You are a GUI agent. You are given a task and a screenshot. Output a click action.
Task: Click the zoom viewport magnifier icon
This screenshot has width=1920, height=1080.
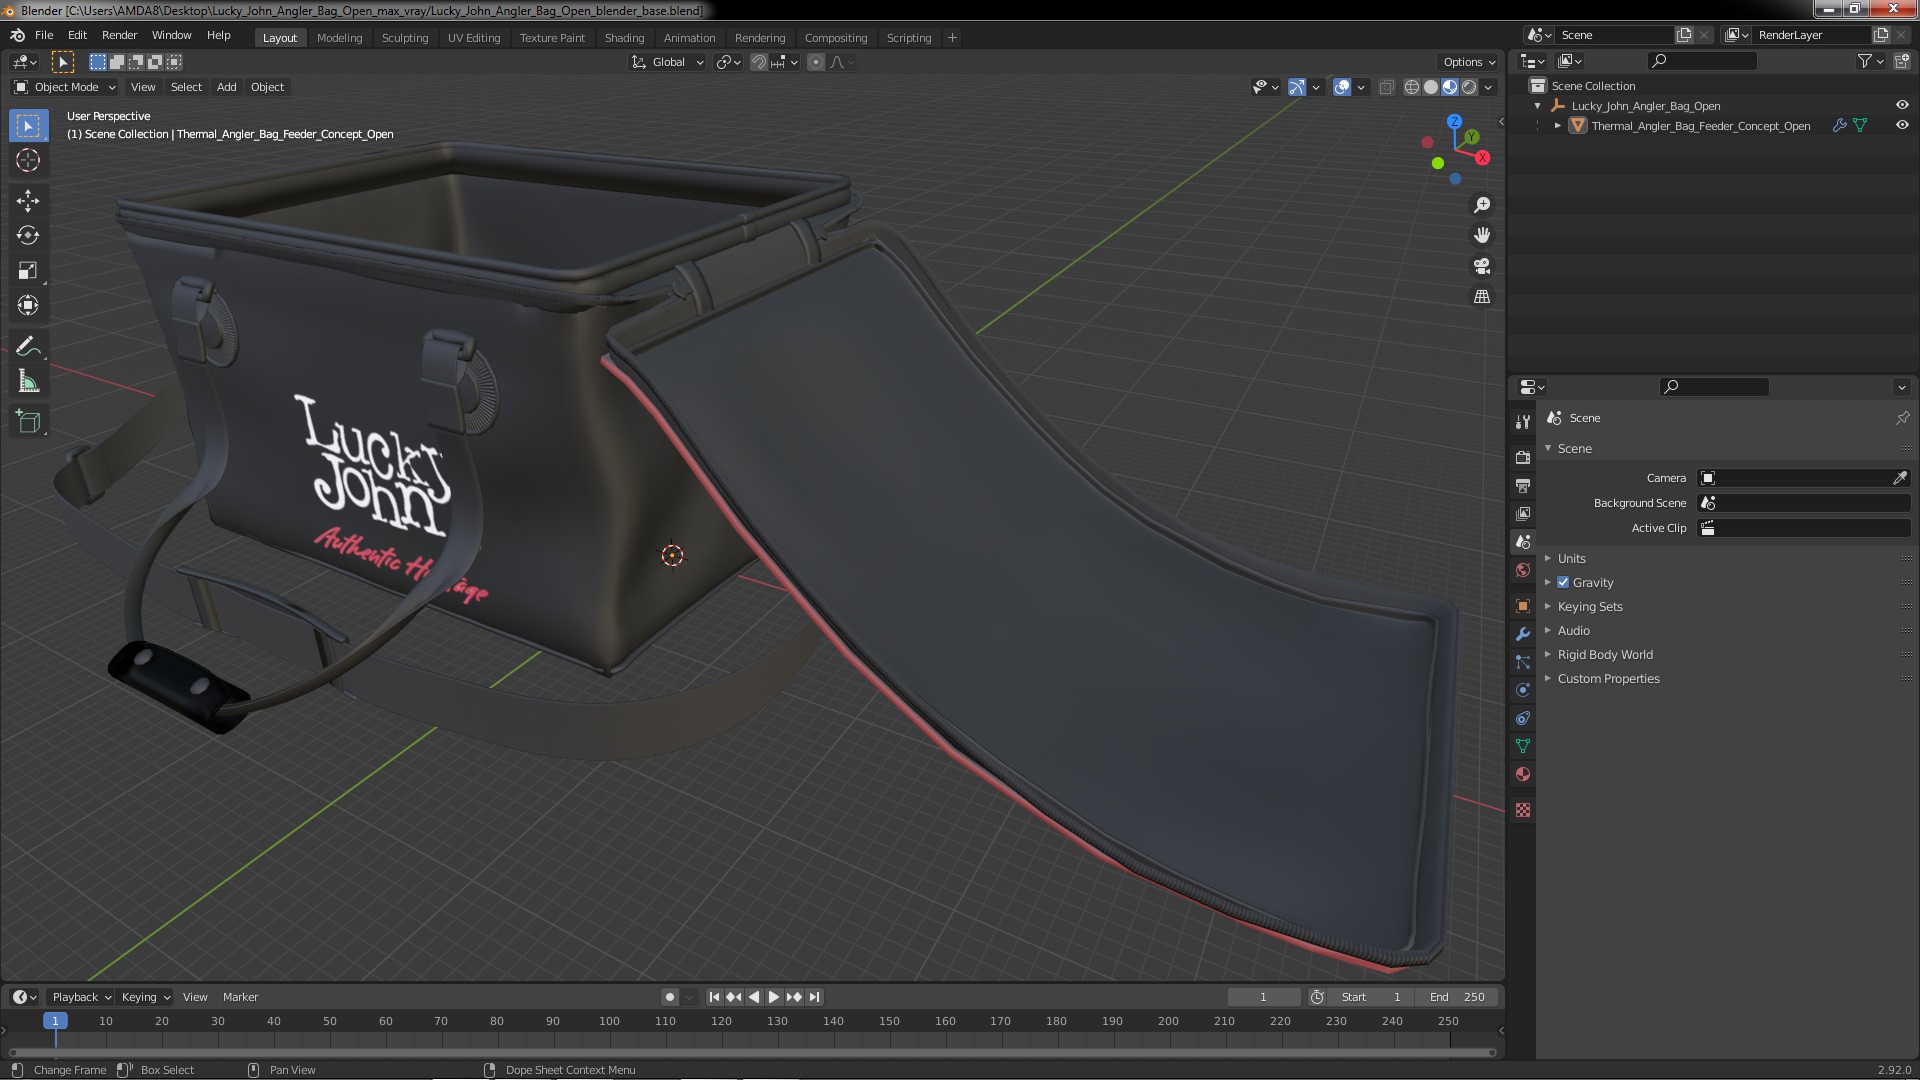[1482, 205]
